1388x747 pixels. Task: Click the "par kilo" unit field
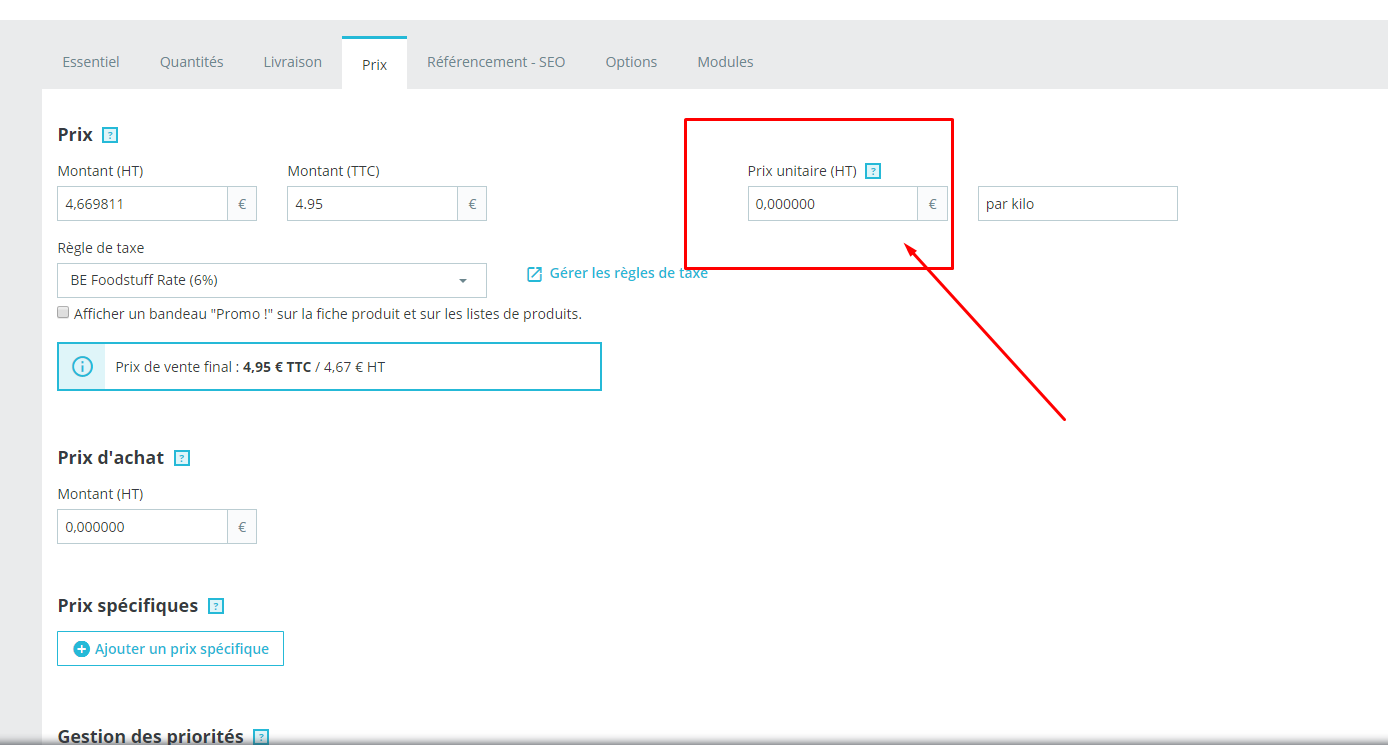(1078, 204)
